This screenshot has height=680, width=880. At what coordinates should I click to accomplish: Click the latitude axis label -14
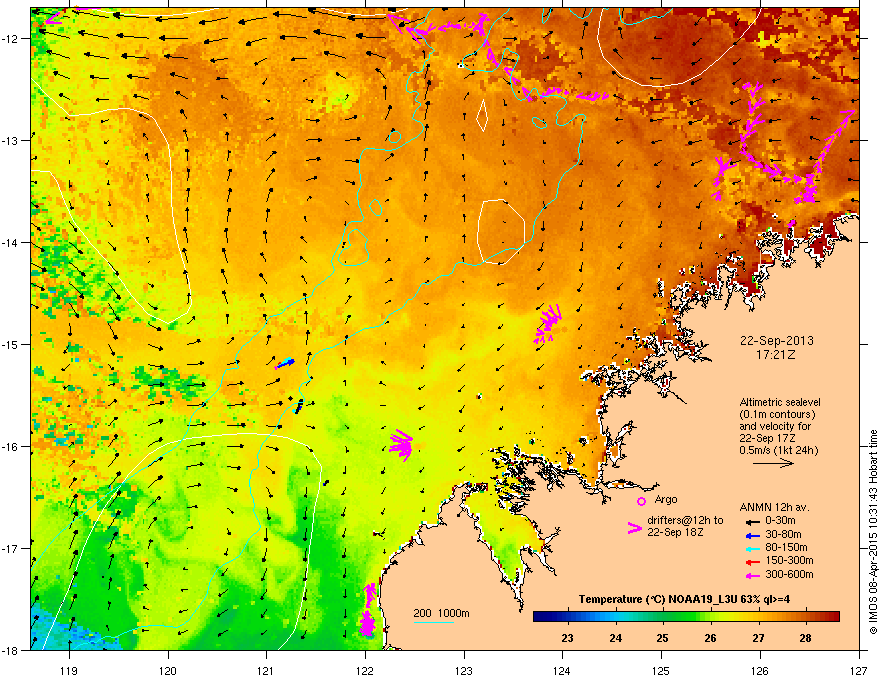coord(10,242)
